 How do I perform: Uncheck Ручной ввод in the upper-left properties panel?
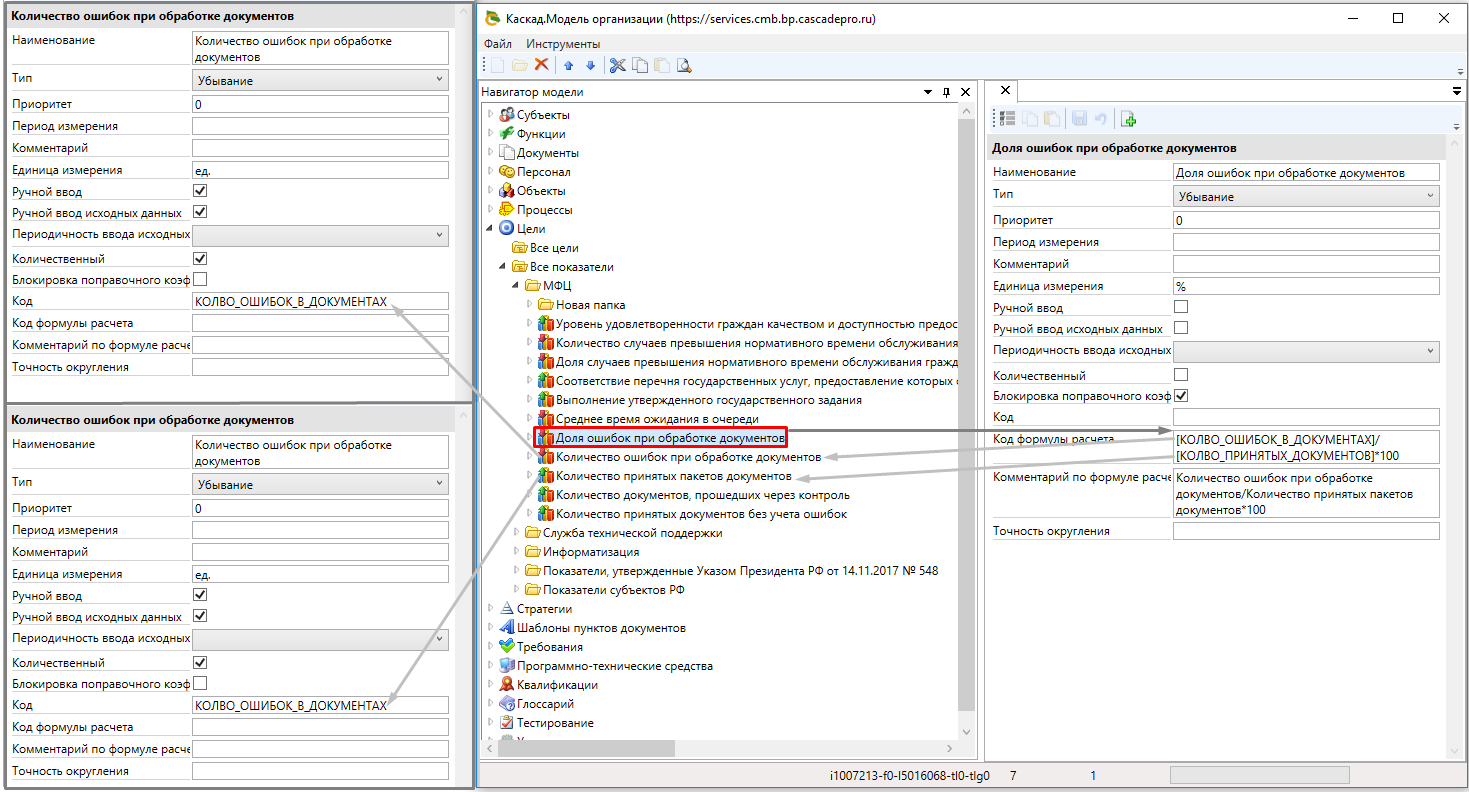click(x=200, y=191)
